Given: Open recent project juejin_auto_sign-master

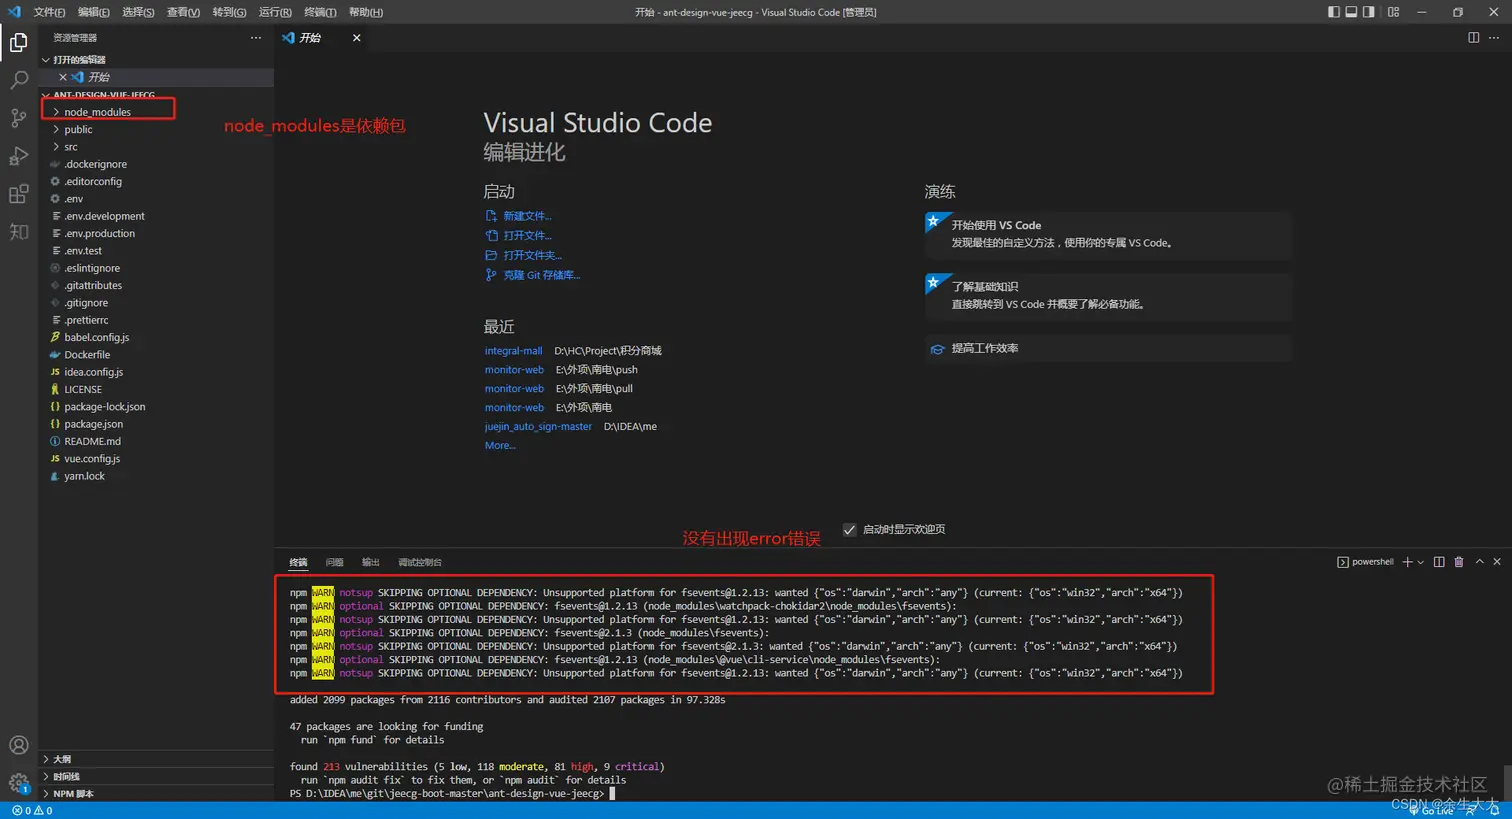Looking at the screenshot, I should [x=538, y=426].
